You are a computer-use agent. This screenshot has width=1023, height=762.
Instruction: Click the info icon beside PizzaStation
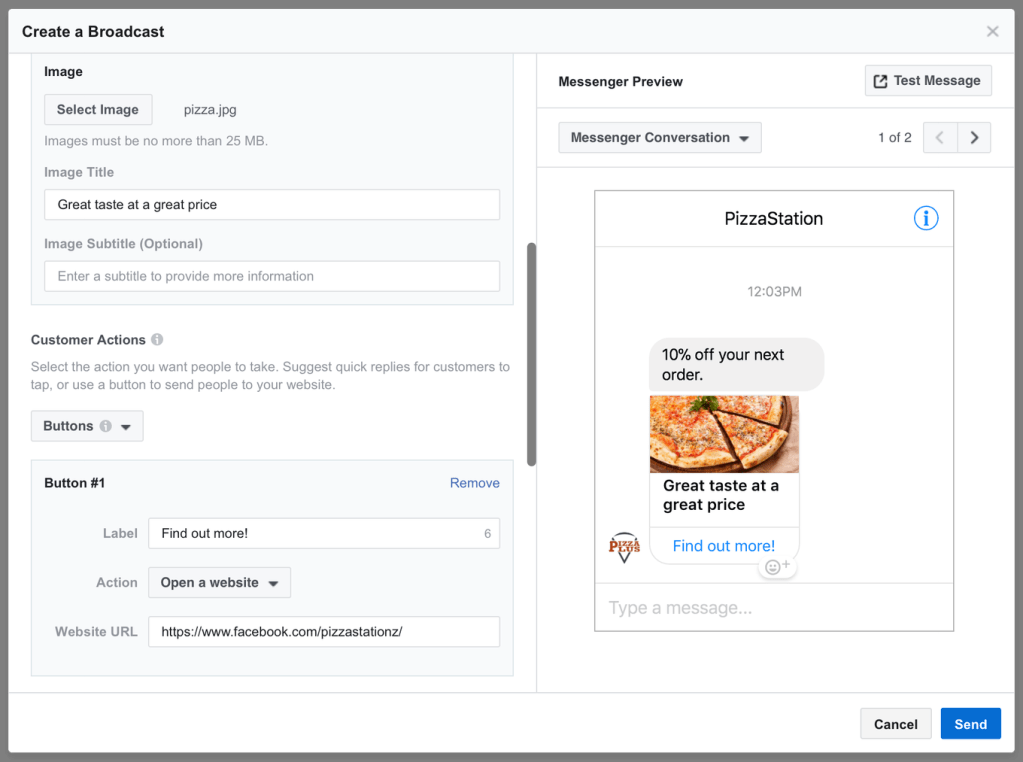point(926,218)
